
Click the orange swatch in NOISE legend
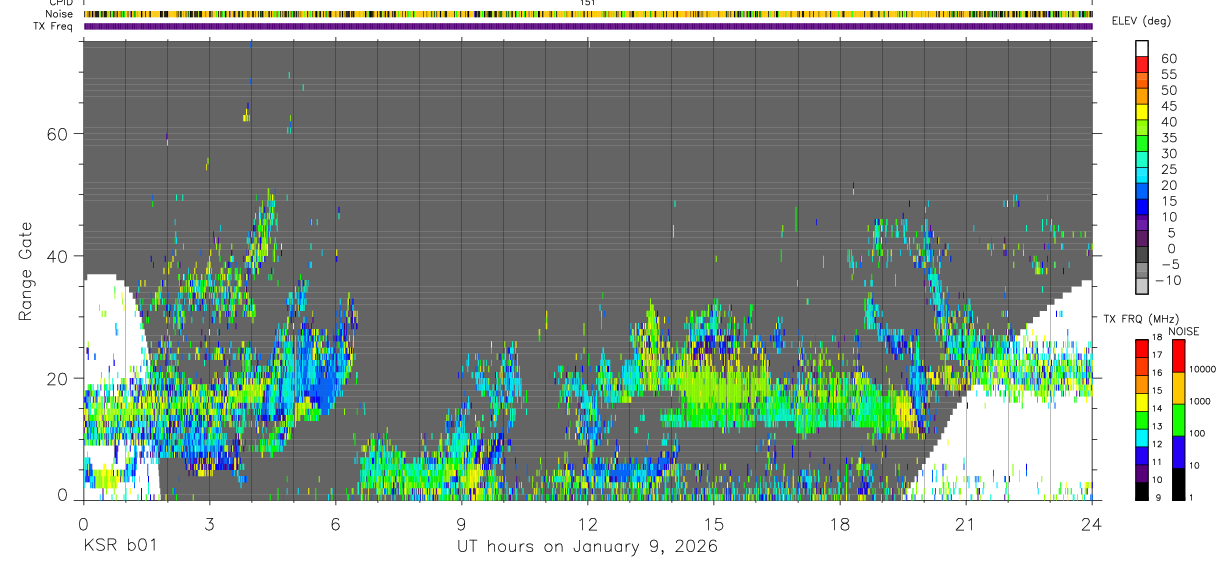coord(1177,387)
